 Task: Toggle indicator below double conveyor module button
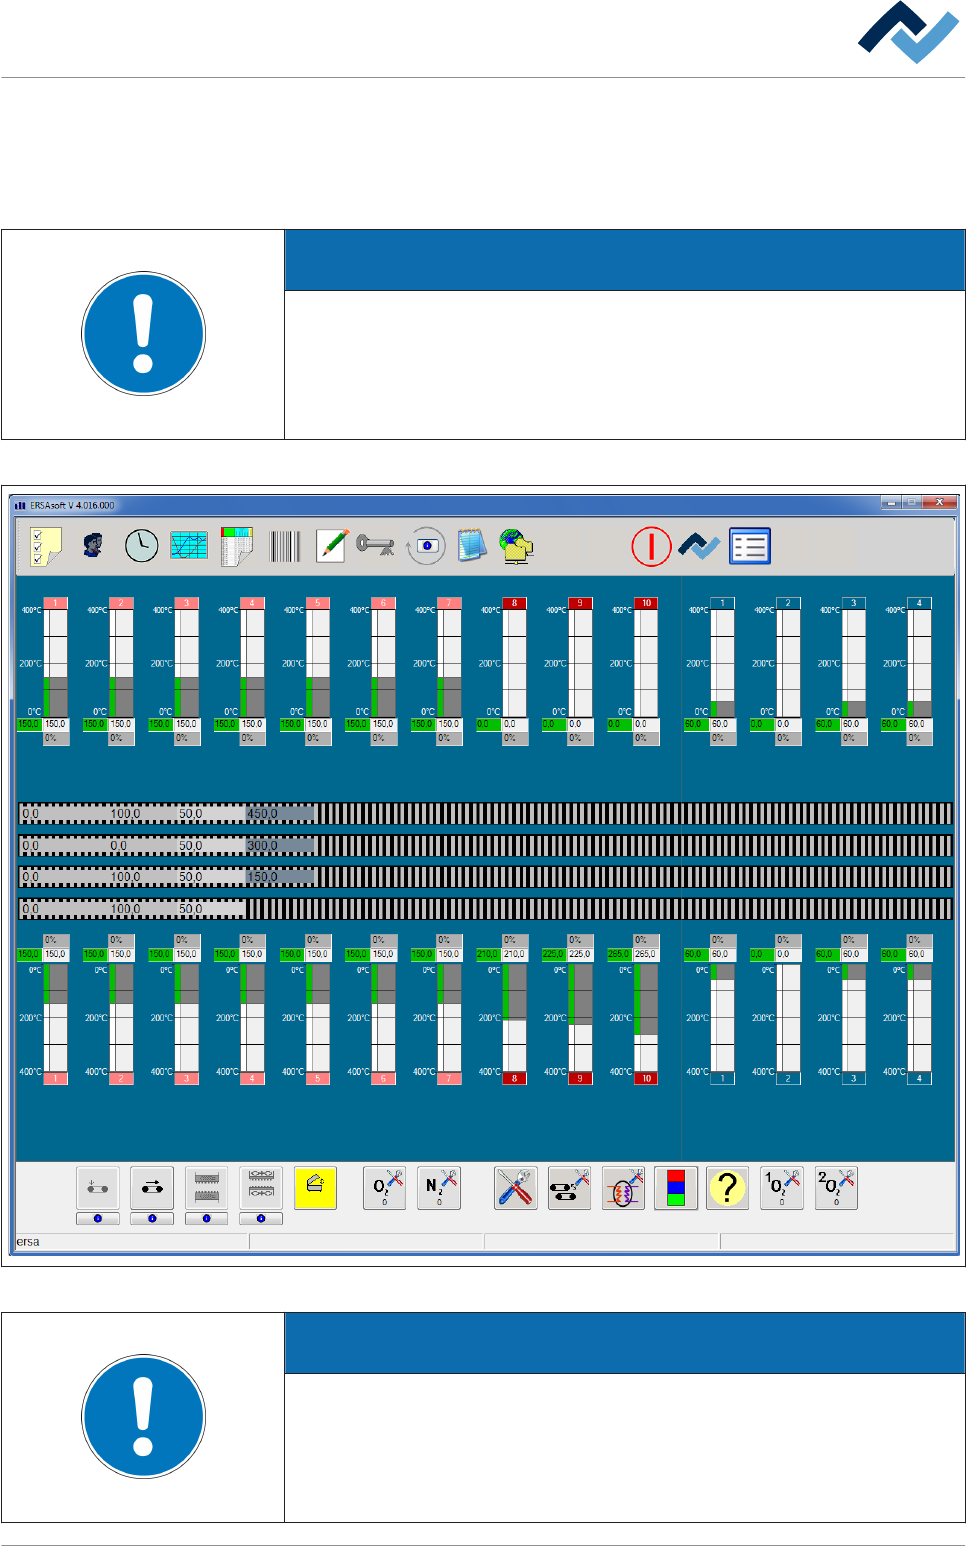[x=261, y=1218]
